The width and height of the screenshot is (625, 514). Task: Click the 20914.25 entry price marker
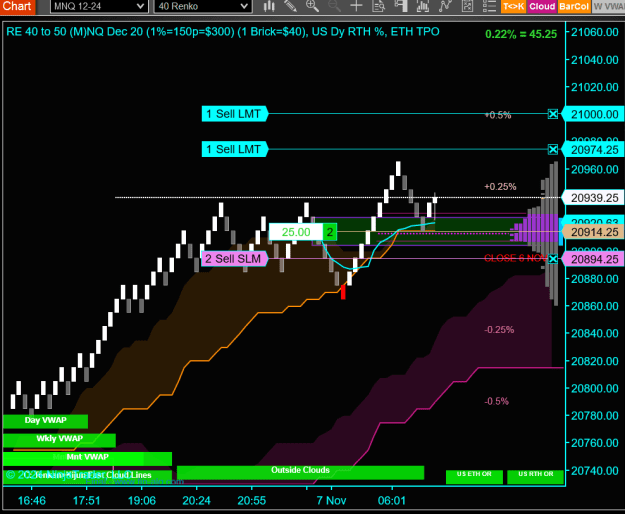594,232
